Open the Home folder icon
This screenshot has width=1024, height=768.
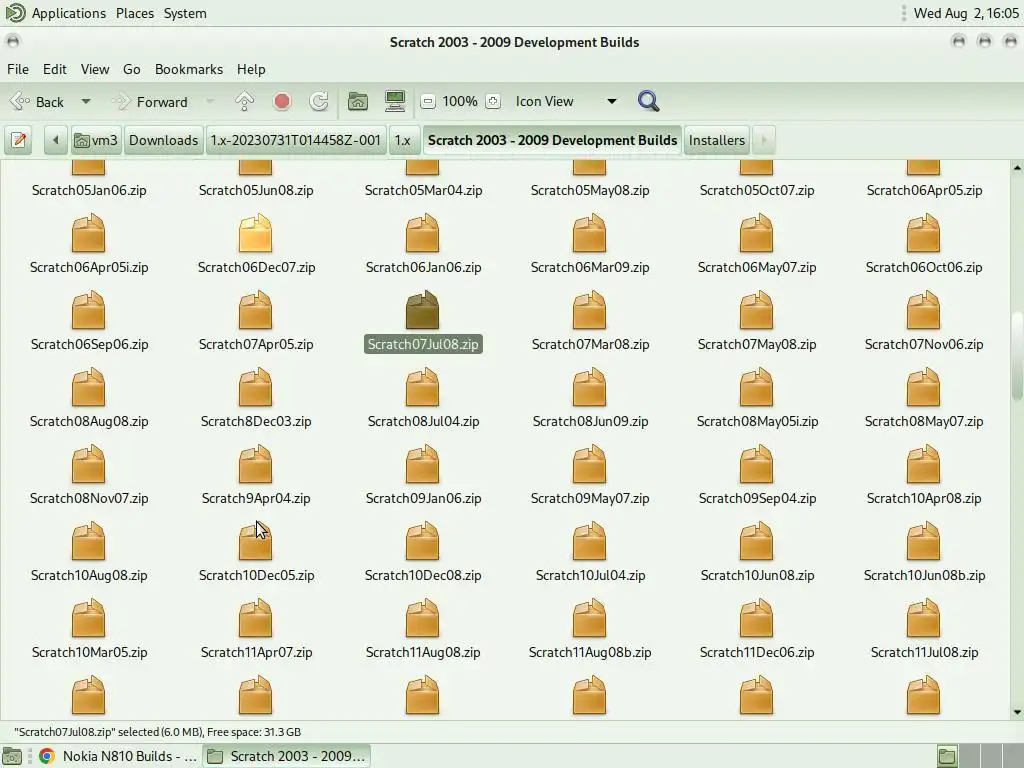(x=357, y=101)
